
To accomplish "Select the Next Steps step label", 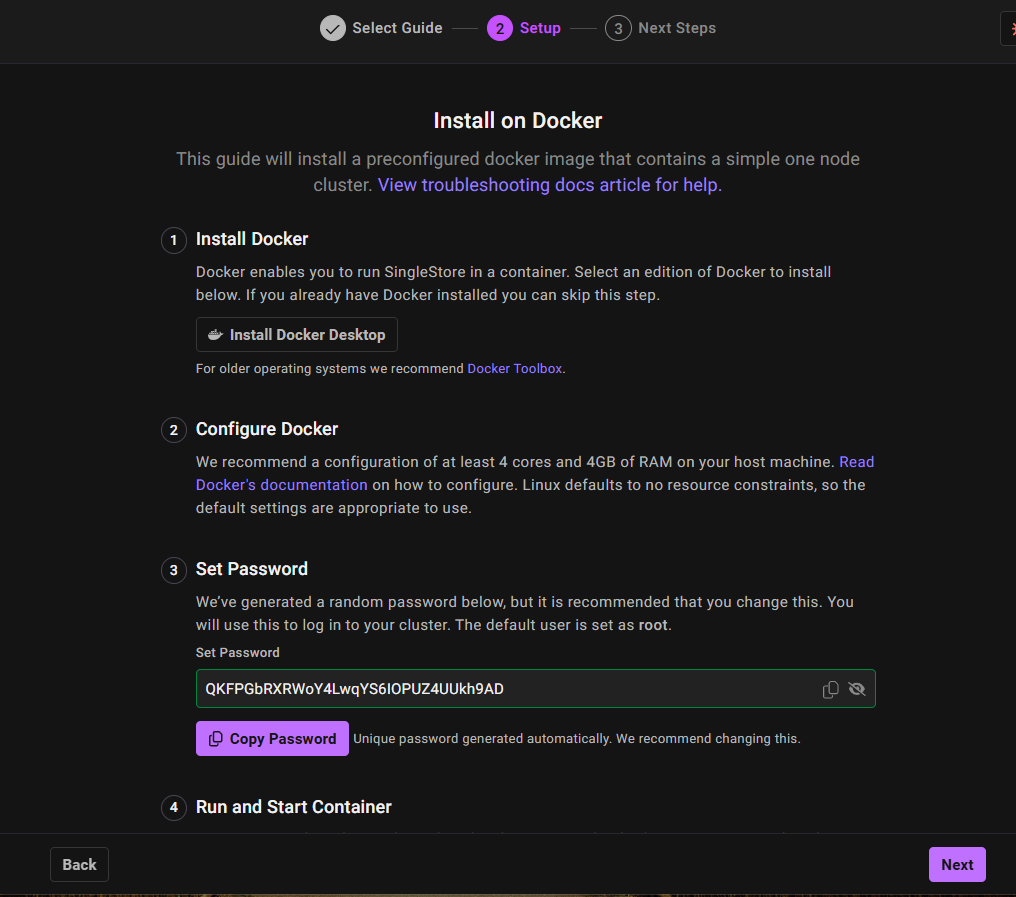I will point(677,29).
